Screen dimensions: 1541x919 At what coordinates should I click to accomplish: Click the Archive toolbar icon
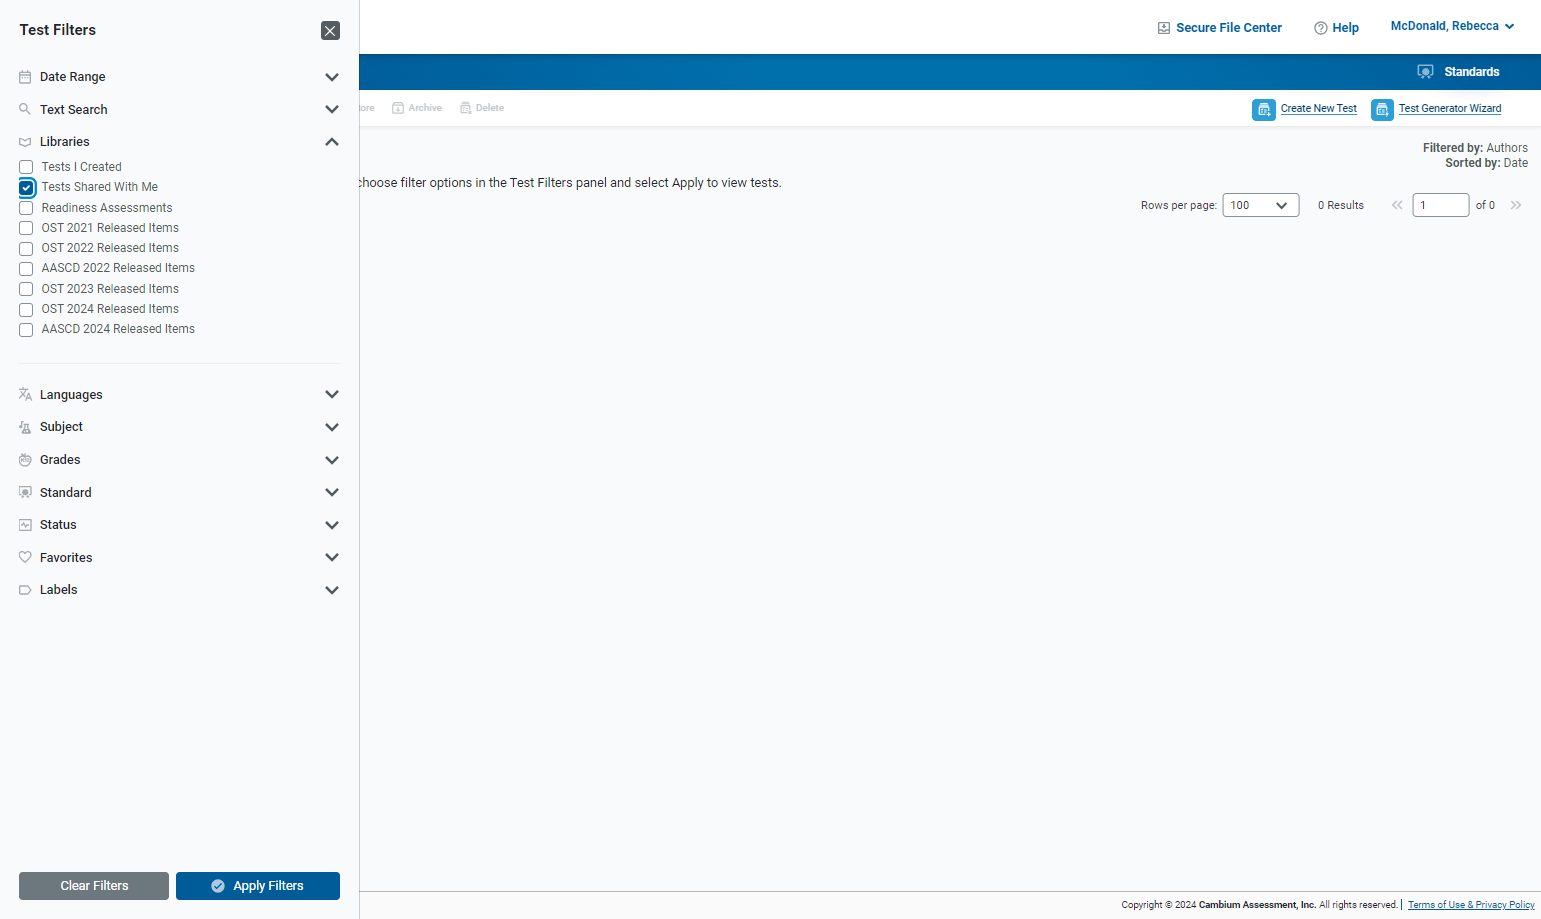pyautogui.click(x=398, y=108)
